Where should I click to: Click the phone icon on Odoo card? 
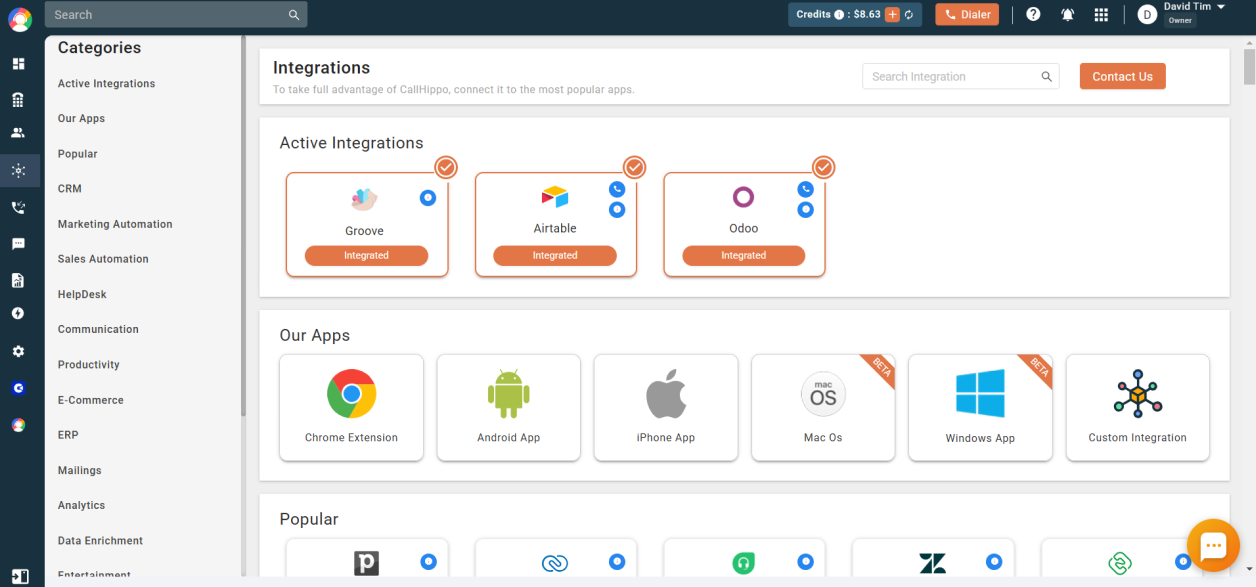pos(805,189)
